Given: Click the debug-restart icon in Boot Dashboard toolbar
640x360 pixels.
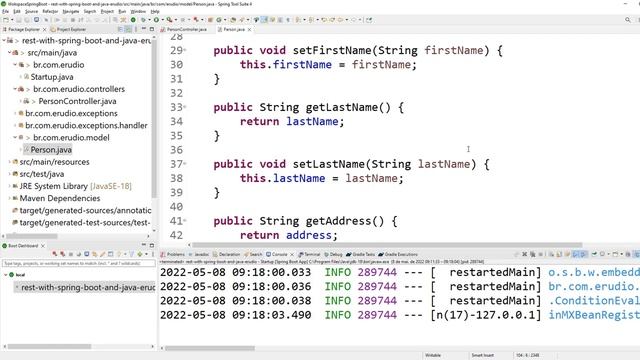Looking at the screenshot, I should (x=62, y=254).
